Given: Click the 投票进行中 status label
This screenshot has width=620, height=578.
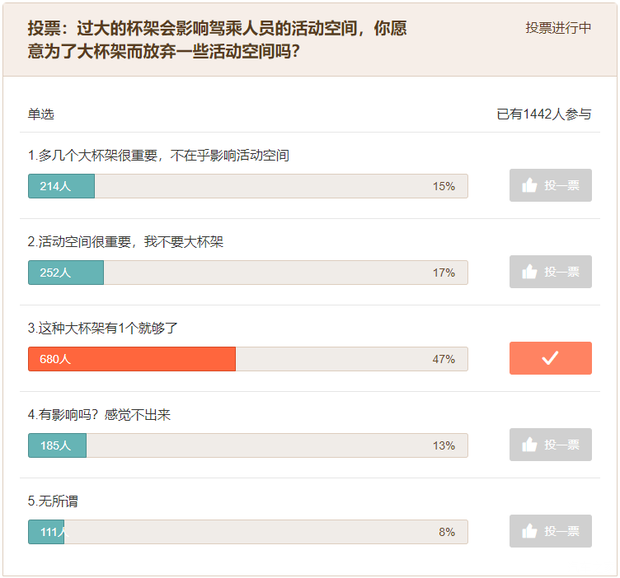Looking at the screenshot, I should coord(558,28).
